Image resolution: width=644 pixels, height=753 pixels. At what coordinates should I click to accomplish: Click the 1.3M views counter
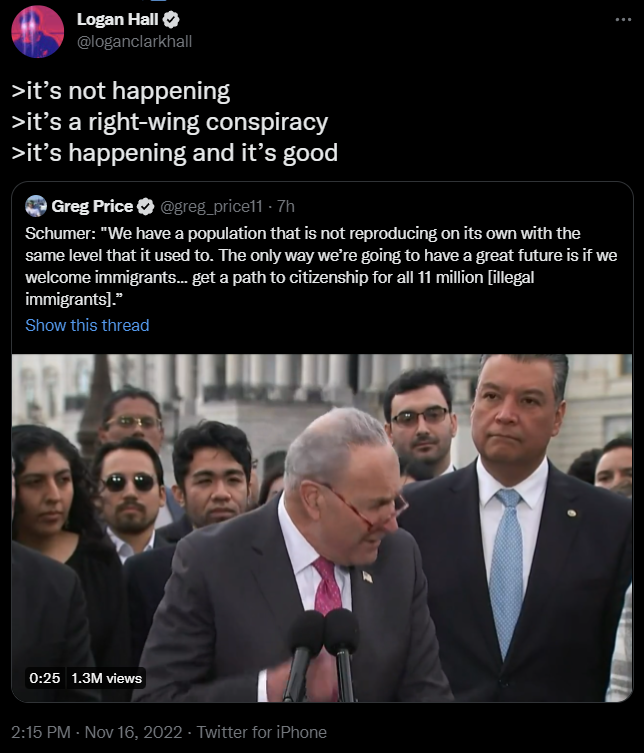point(106,678)
